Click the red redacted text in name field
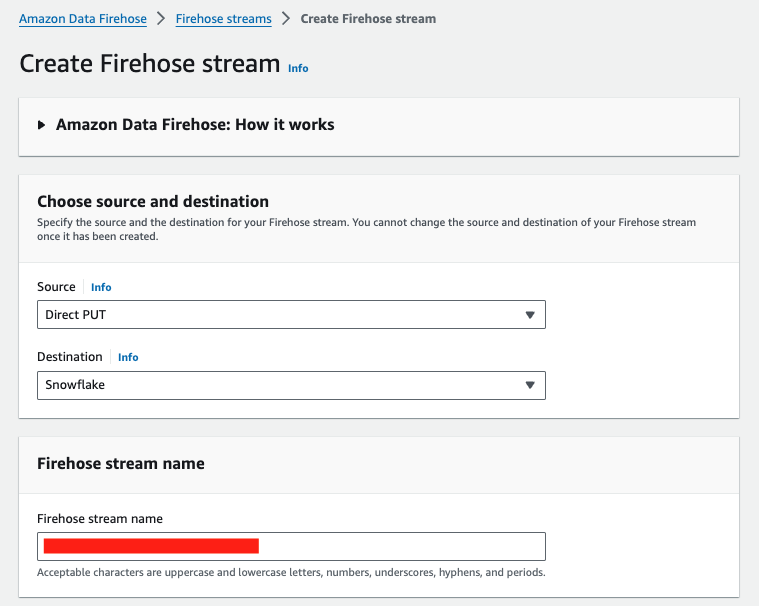Viewport: 759px width, 606px height. click(x=150, y=546)
